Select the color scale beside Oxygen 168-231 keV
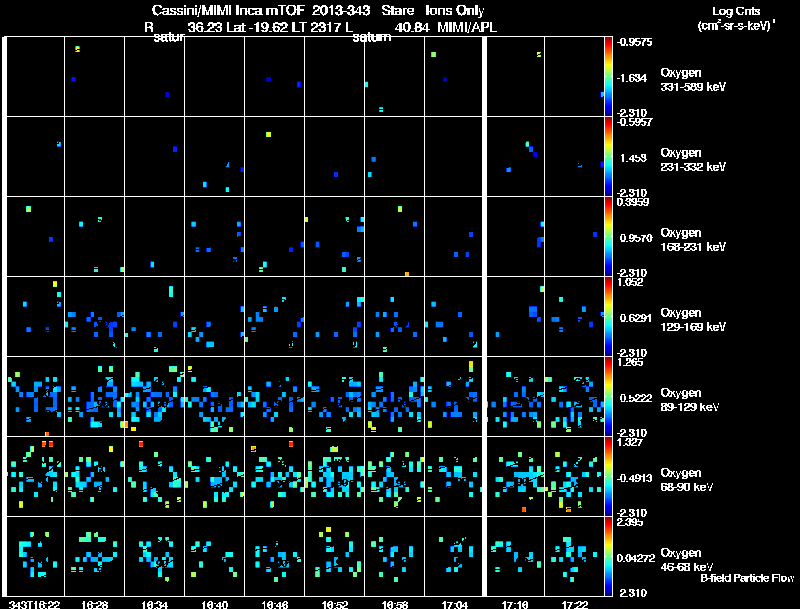This screenshot has width=800, height=609. point(608,237)
